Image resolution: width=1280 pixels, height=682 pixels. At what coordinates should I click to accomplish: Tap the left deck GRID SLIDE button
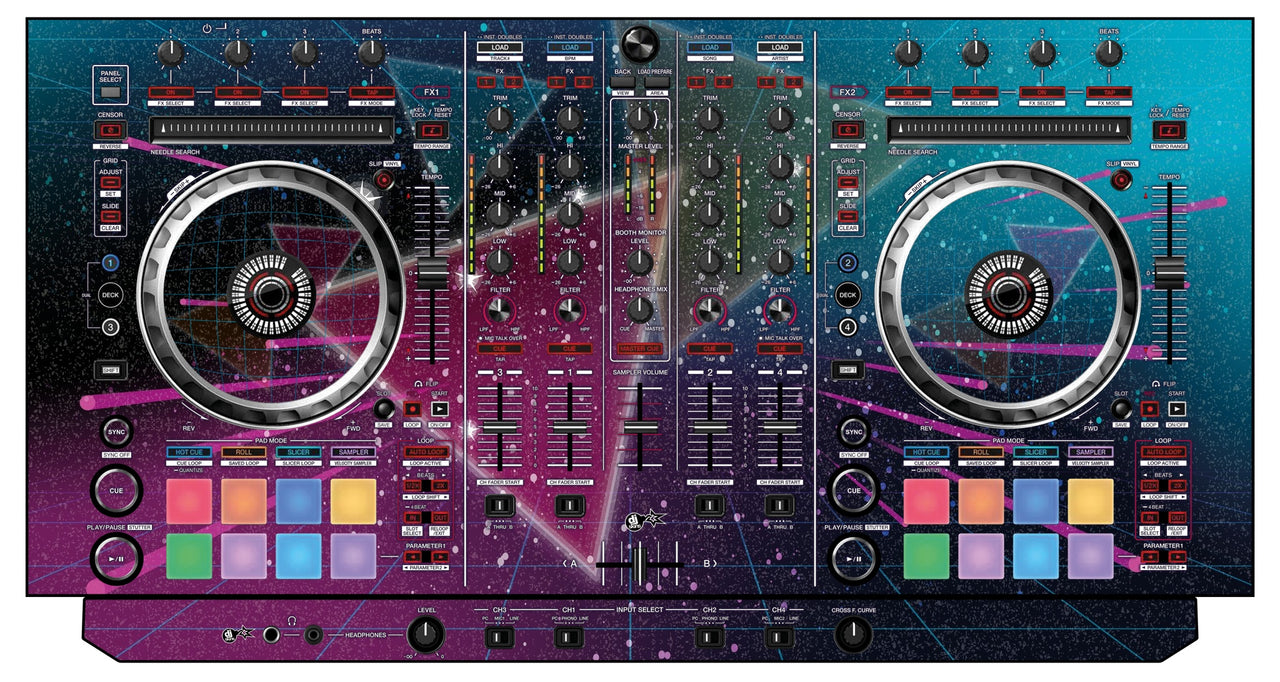pos(110,216)
